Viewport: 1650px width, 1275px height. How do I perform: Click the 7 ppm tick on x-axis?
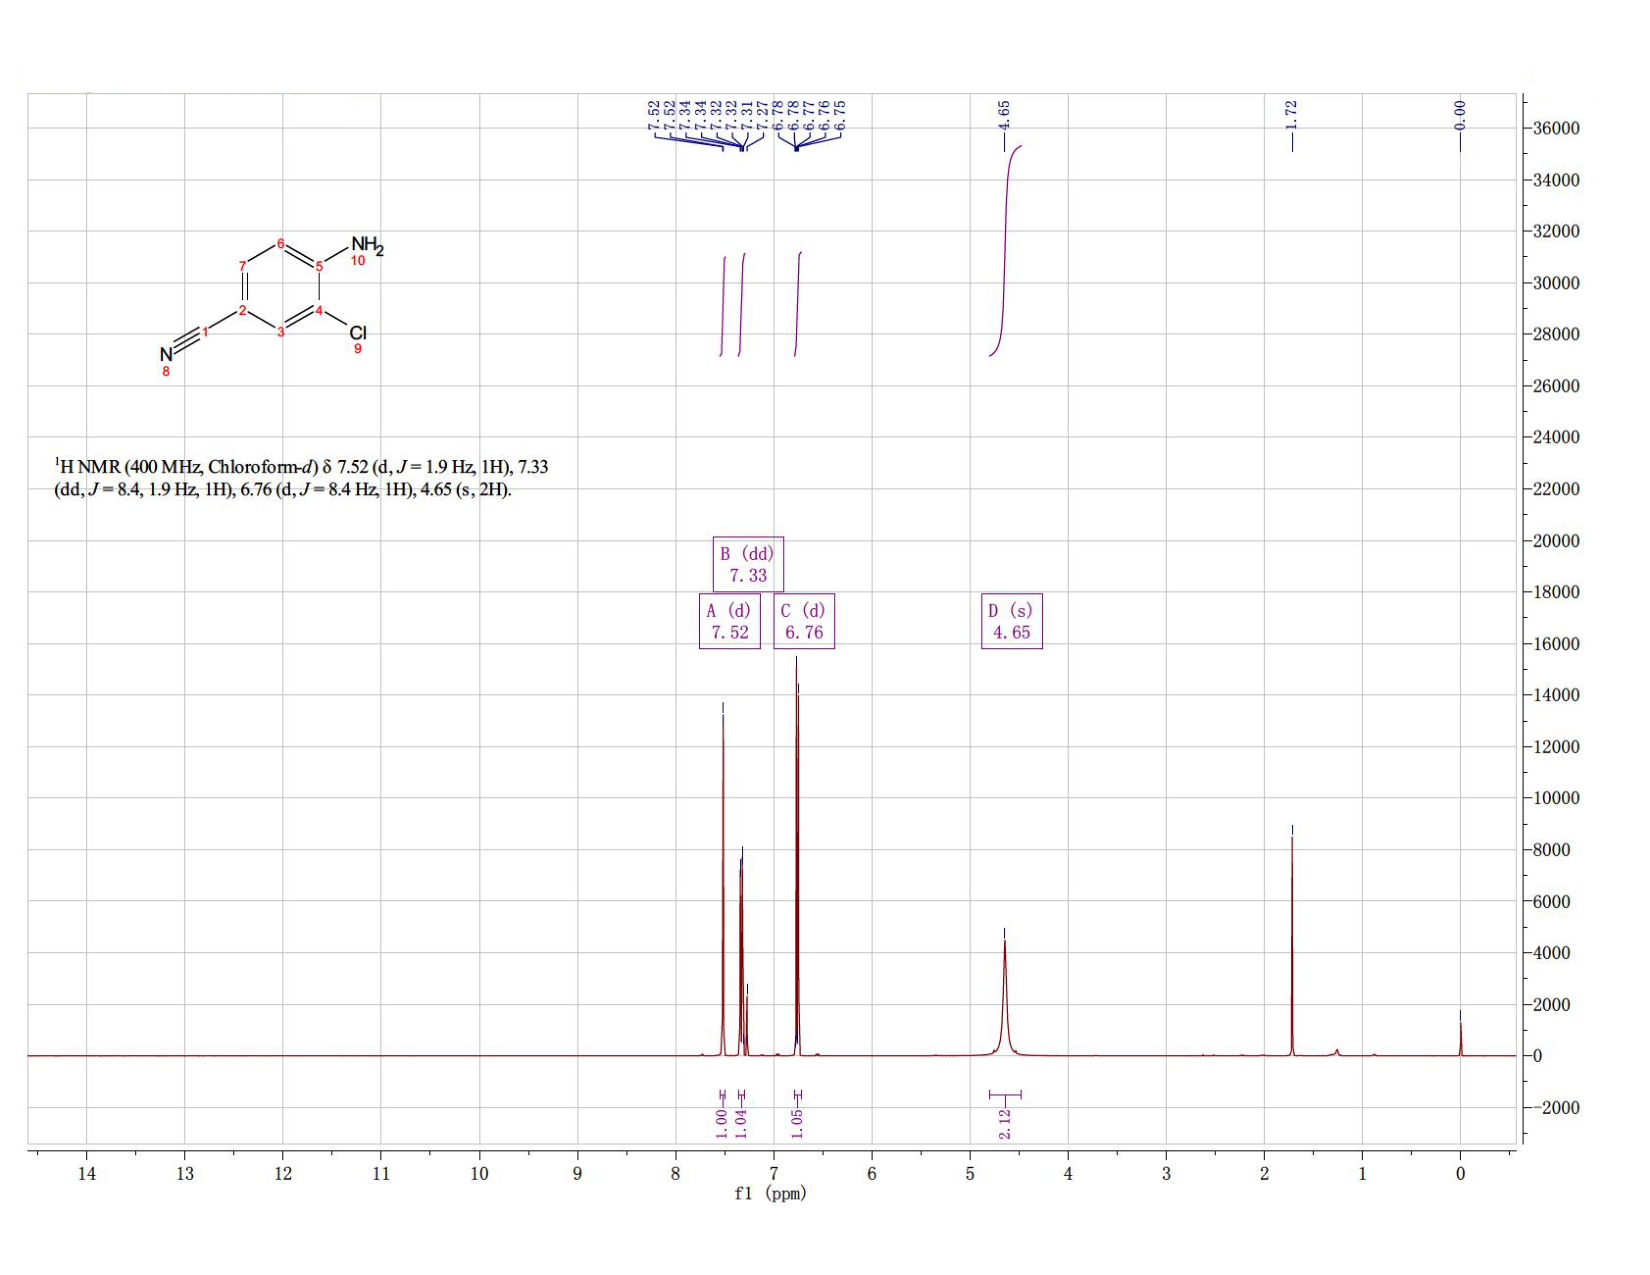tap(773, 1173)
